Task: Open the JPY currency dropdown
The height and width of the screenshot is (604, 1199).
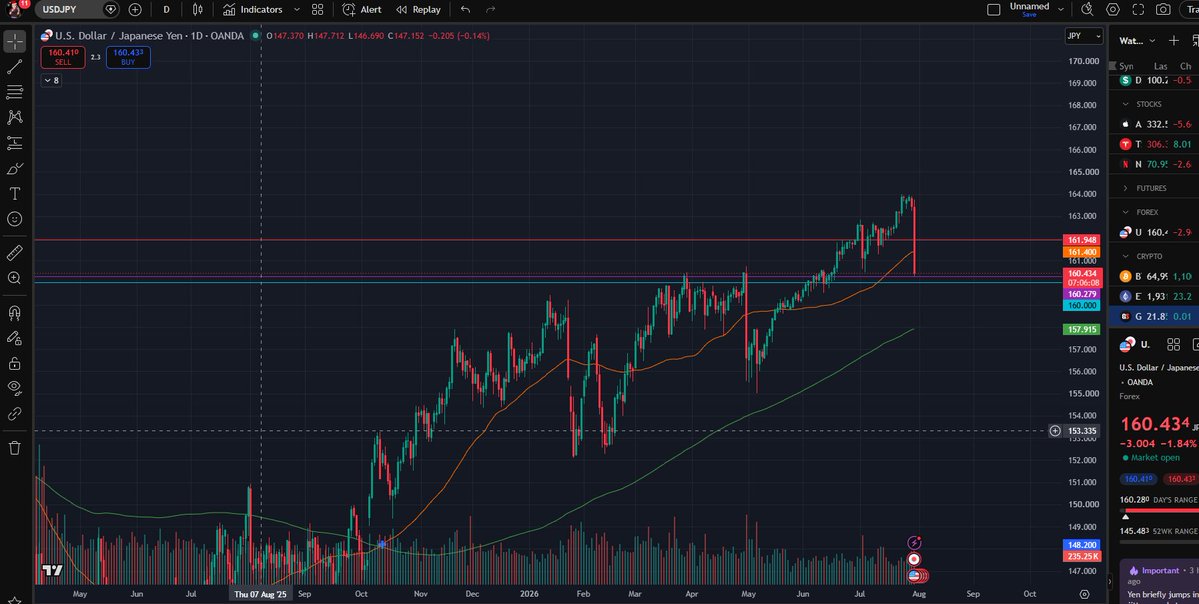Action: coord(1084,36)
